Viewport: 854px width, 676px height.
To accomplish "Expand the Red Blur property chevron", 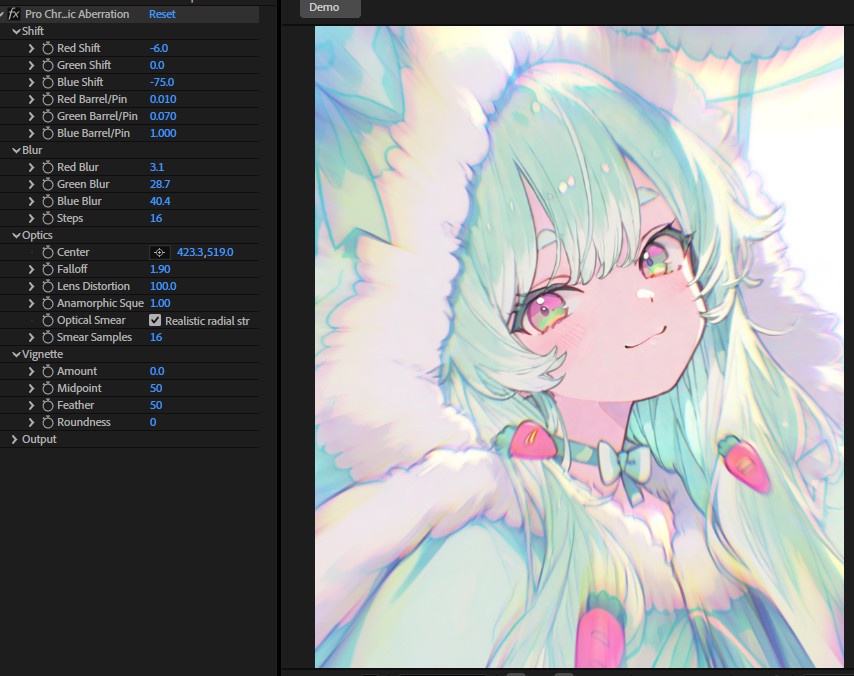I will 30,166.
